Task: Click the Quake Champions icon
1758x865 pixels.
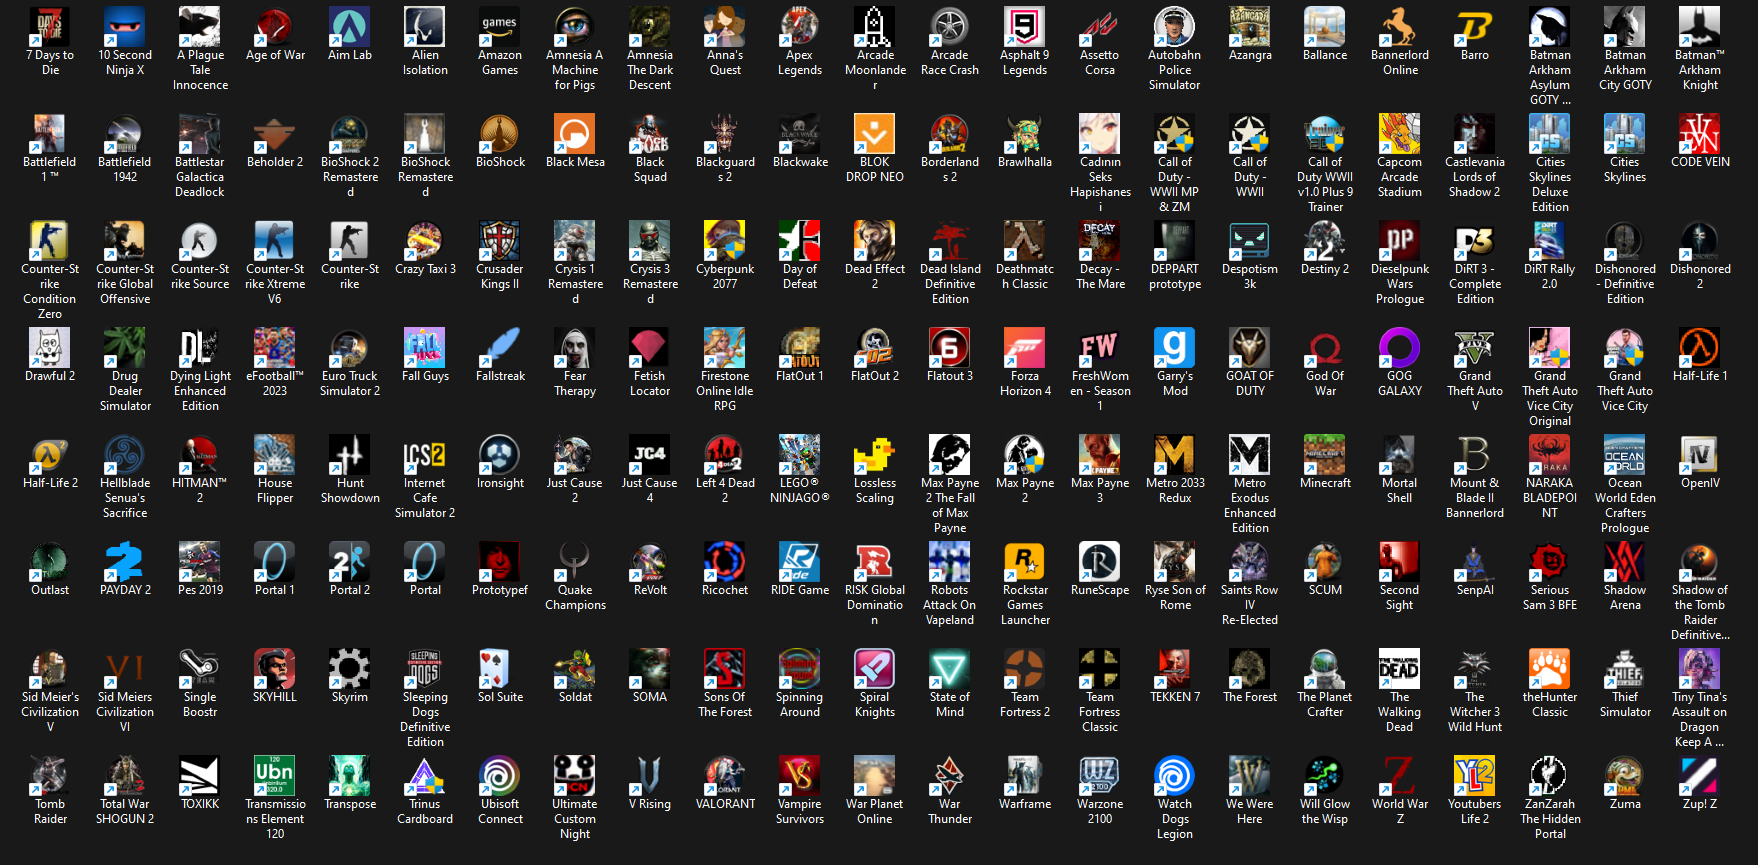Action: [x=575, y=562]
